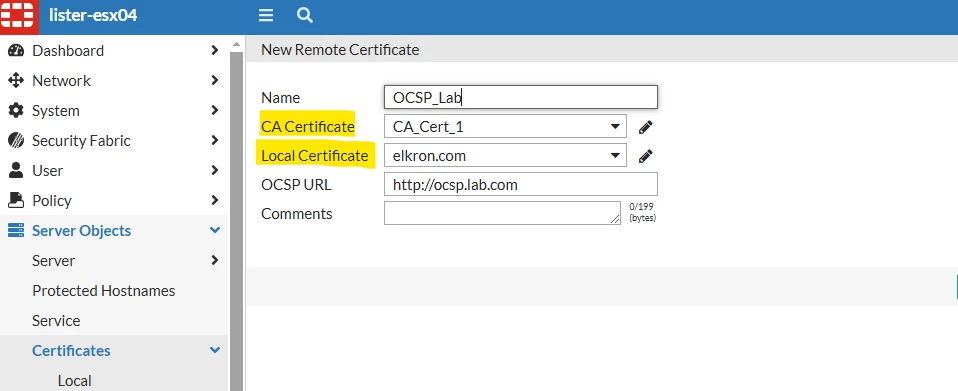Open the CA Certificate dropdown
The height and width of the screenshot is (391, 958).
pos(505,126)
